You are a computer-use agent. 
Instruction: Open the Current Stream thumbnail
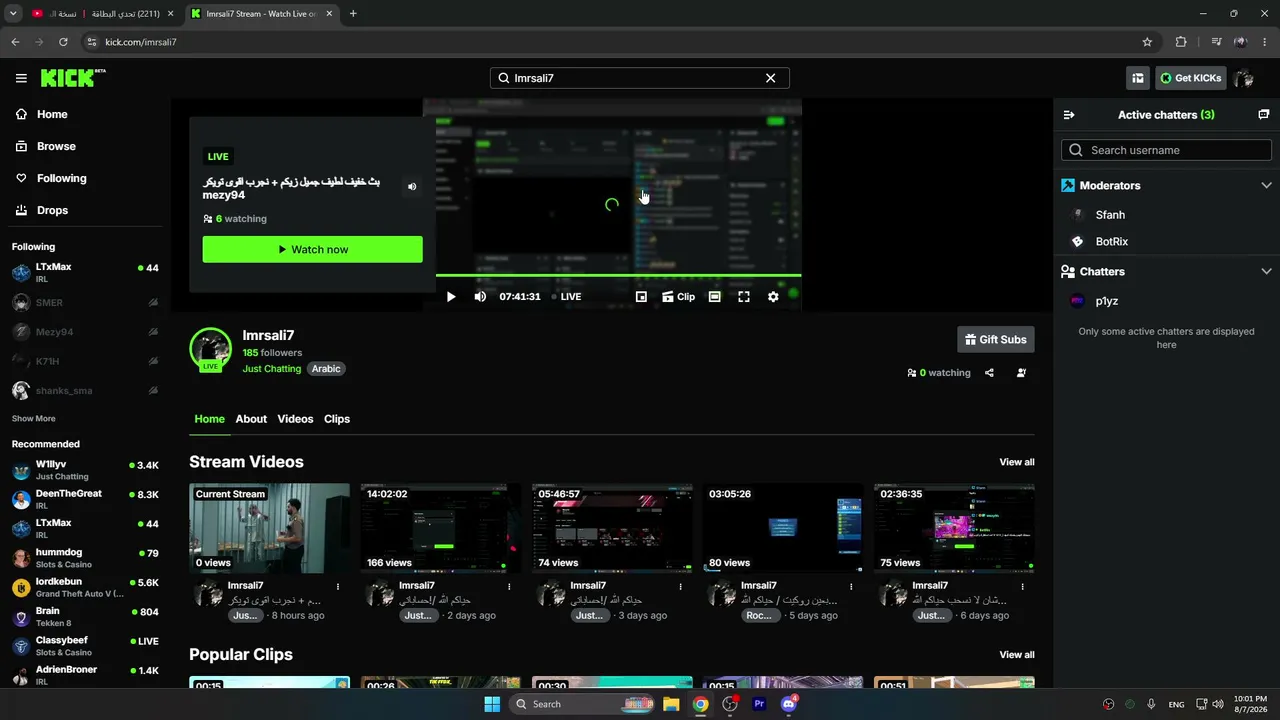click(x=270, y=529)
